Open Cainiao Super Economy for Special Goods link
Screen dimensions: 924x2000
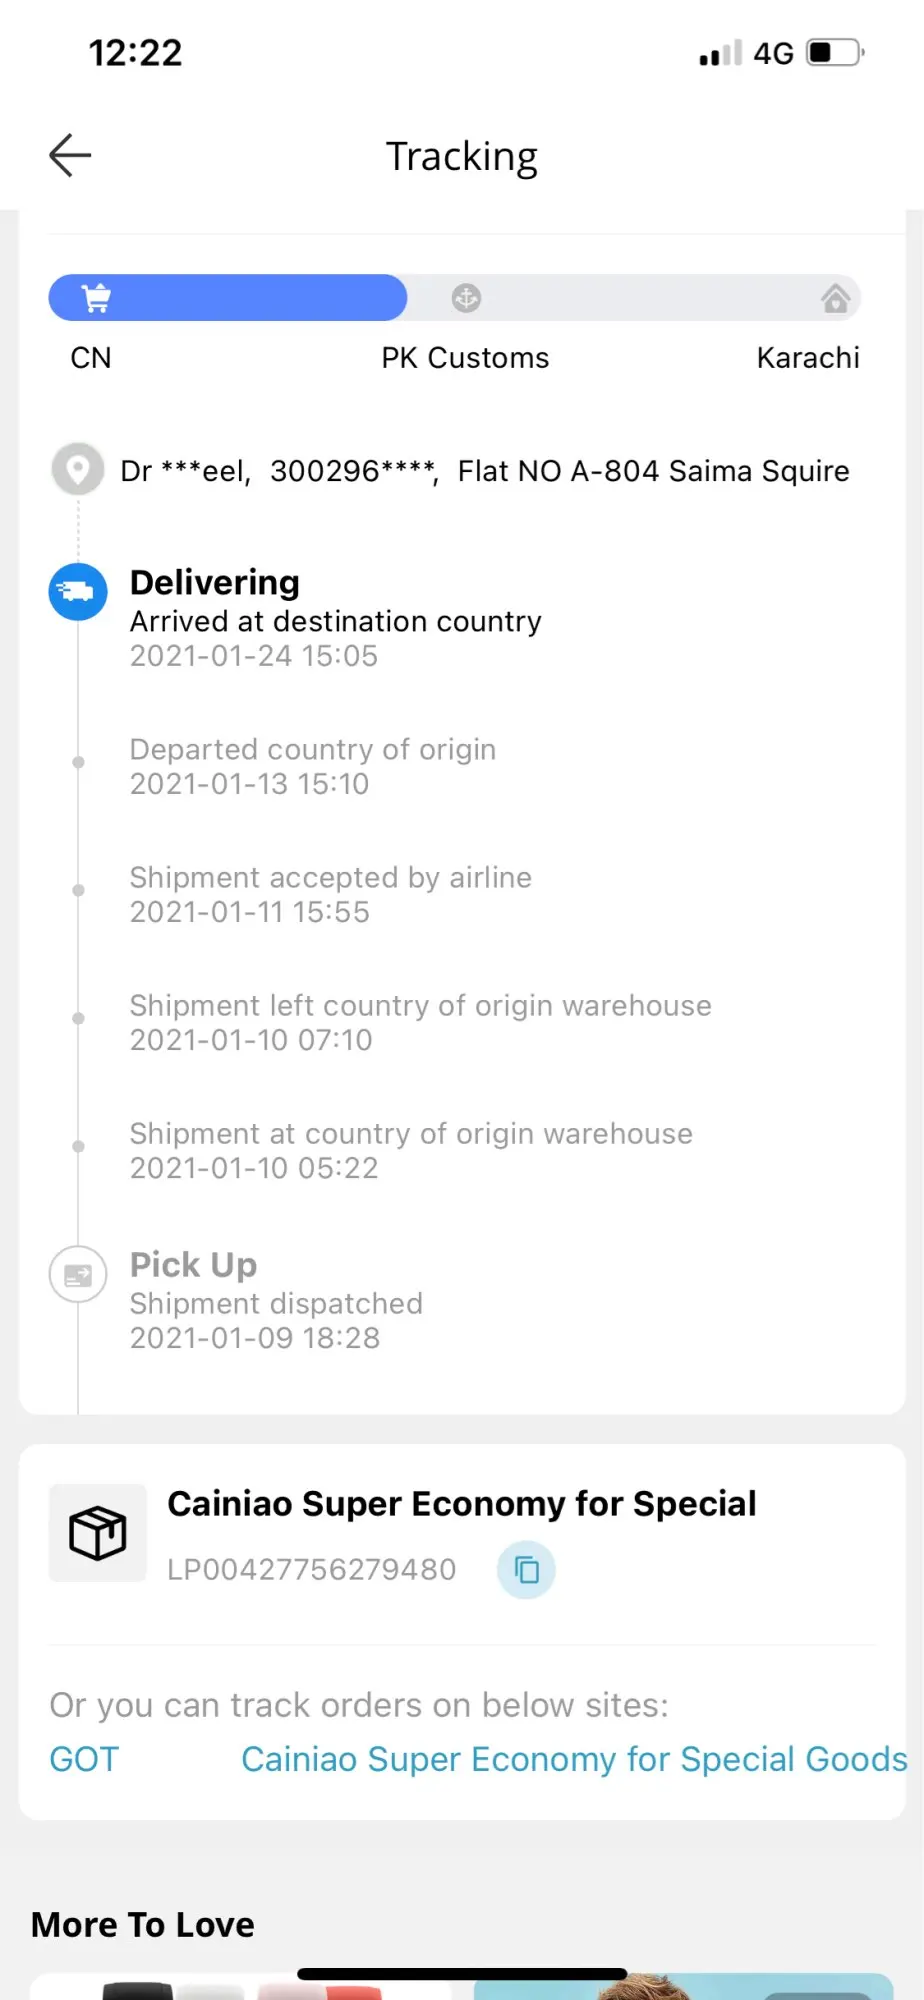pyautogui.click(x=574, y=1759)
